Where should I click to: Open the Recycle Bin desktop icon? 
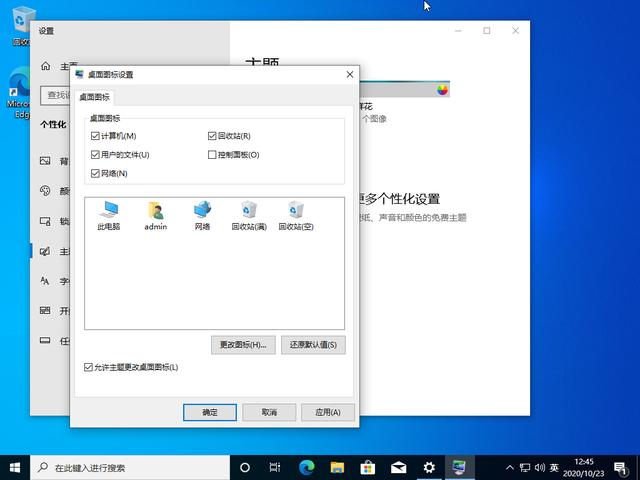coord(20,25)
